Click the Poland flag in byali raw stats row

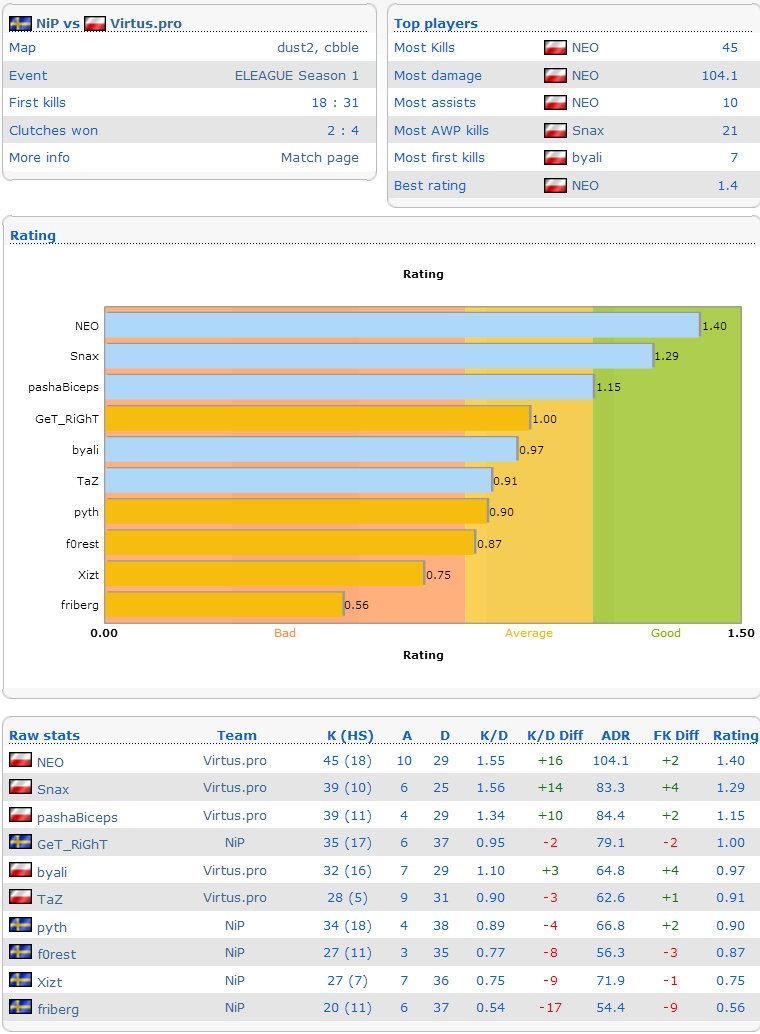(20, 870)
